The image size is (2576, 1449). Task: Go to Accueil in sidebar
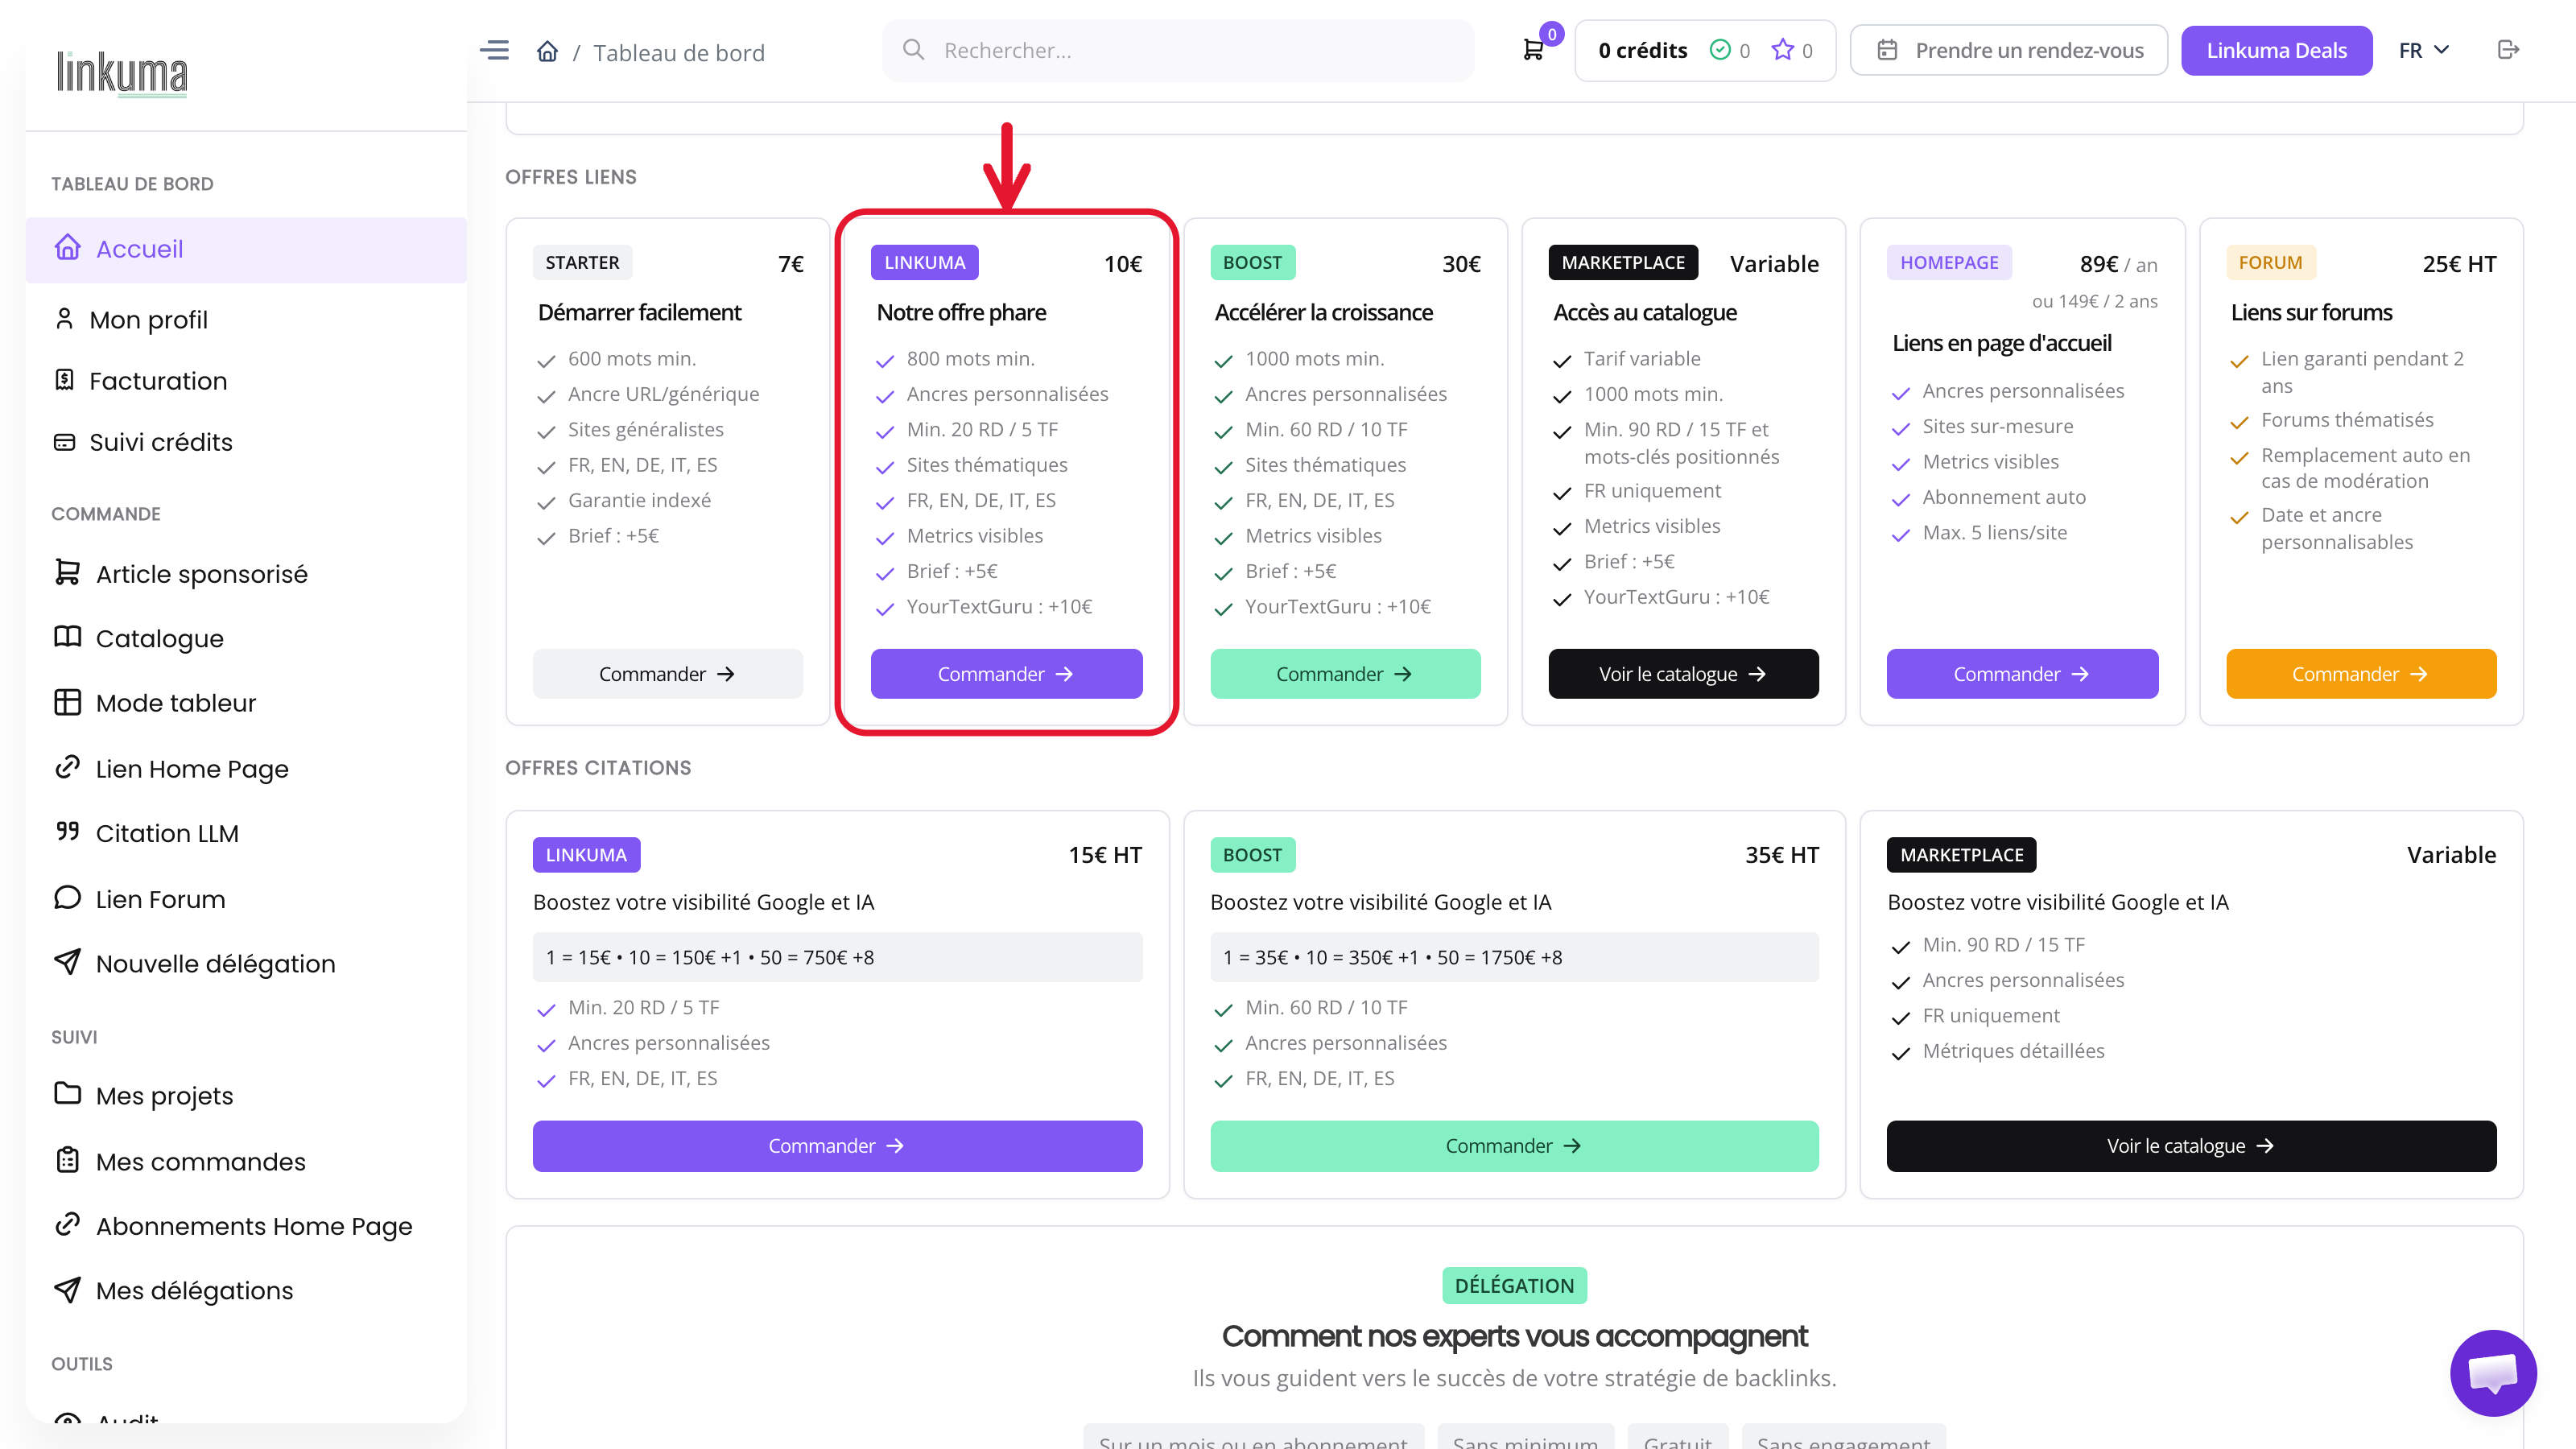tap(246, 249)
